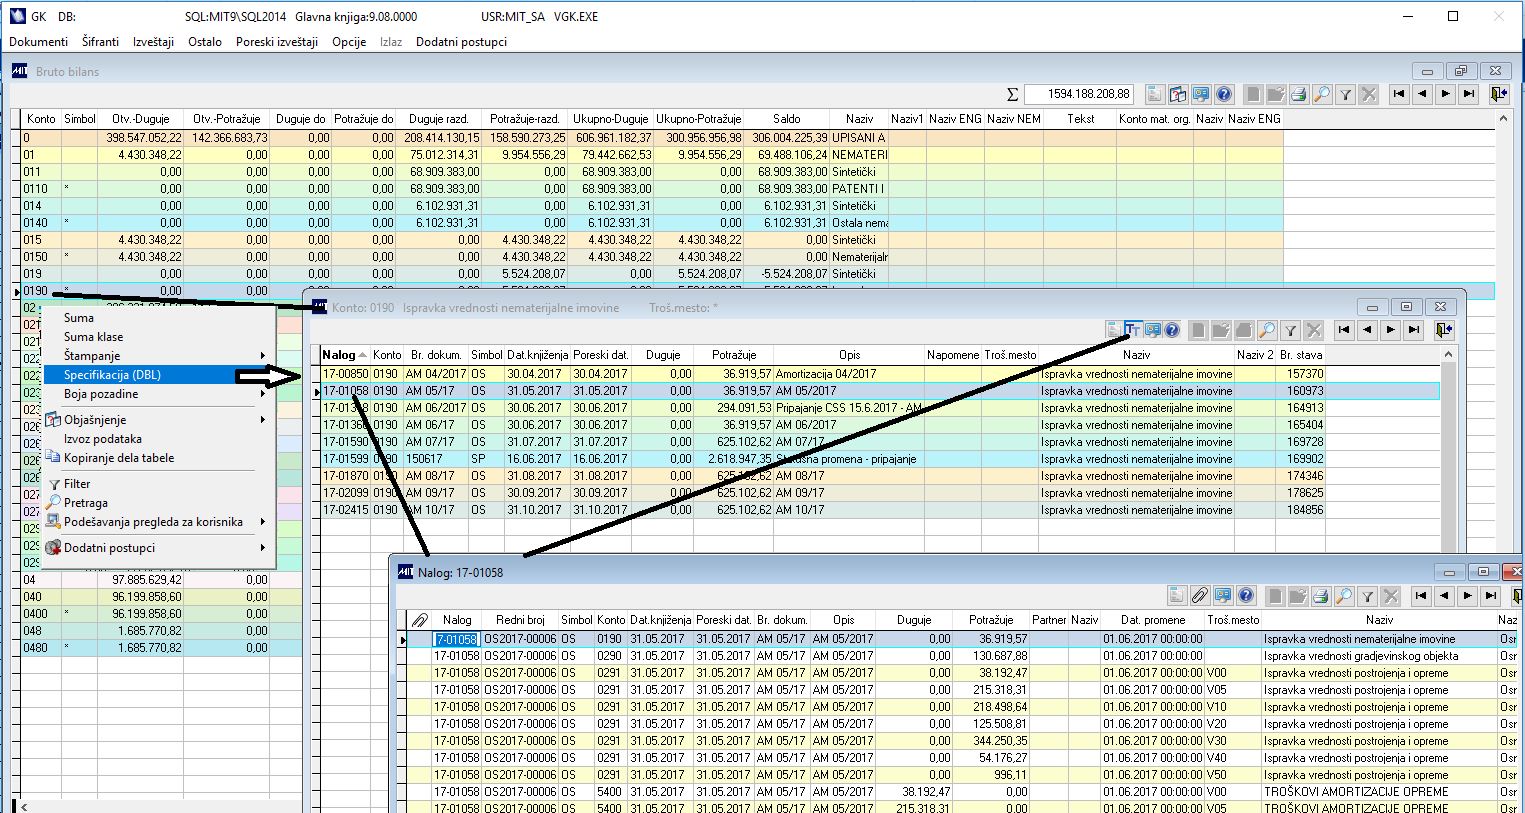This screenshot has height=813, width=1525.
Task: Click the help icon in Nalog 17-01058 window
Action: click(x=1246, y=595)
